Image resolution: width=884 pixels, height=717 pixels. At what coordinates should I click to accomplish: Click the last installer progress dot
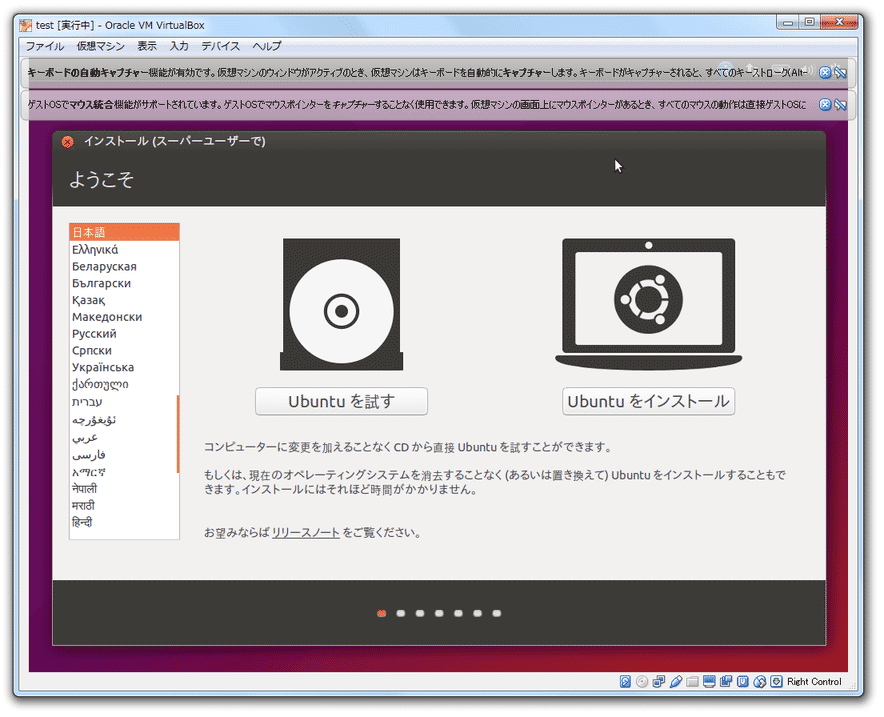coord(497,613)
